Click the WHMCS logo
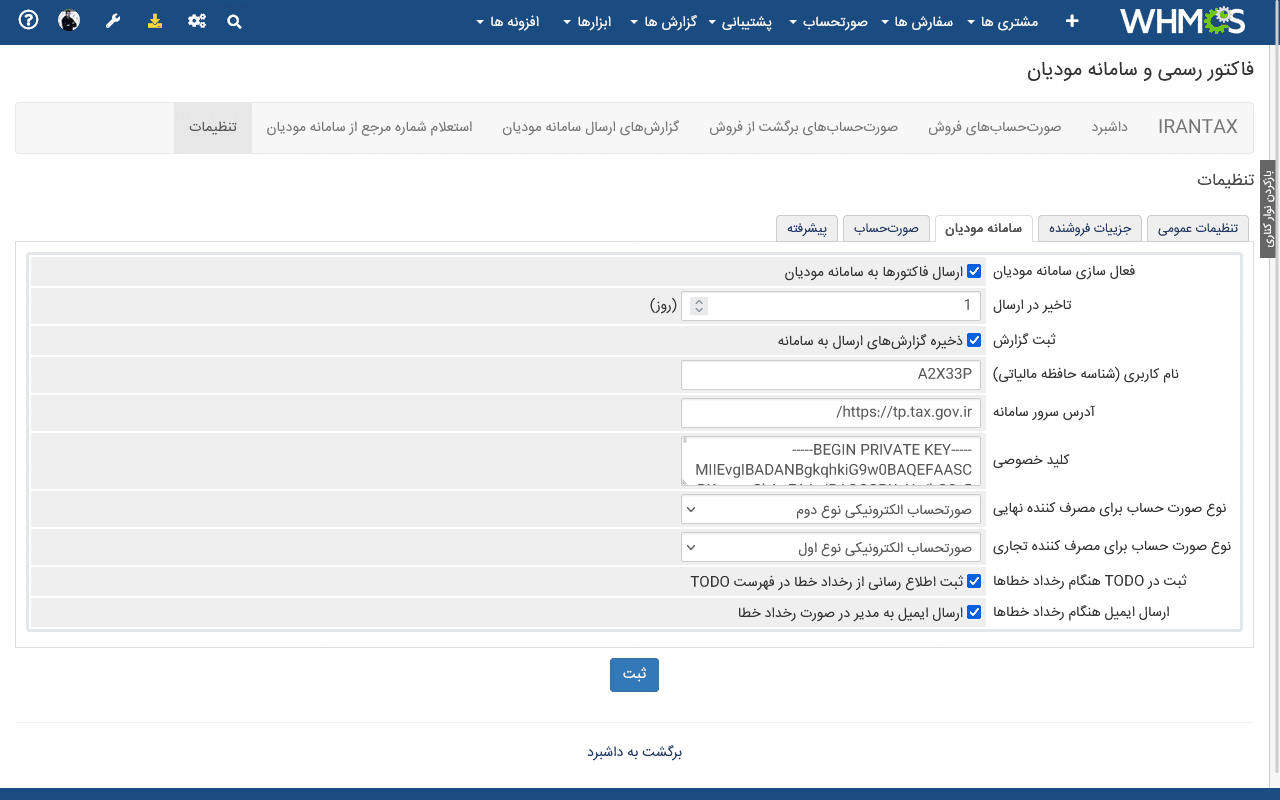The image size is (1280, 800). pos(1182,21)
